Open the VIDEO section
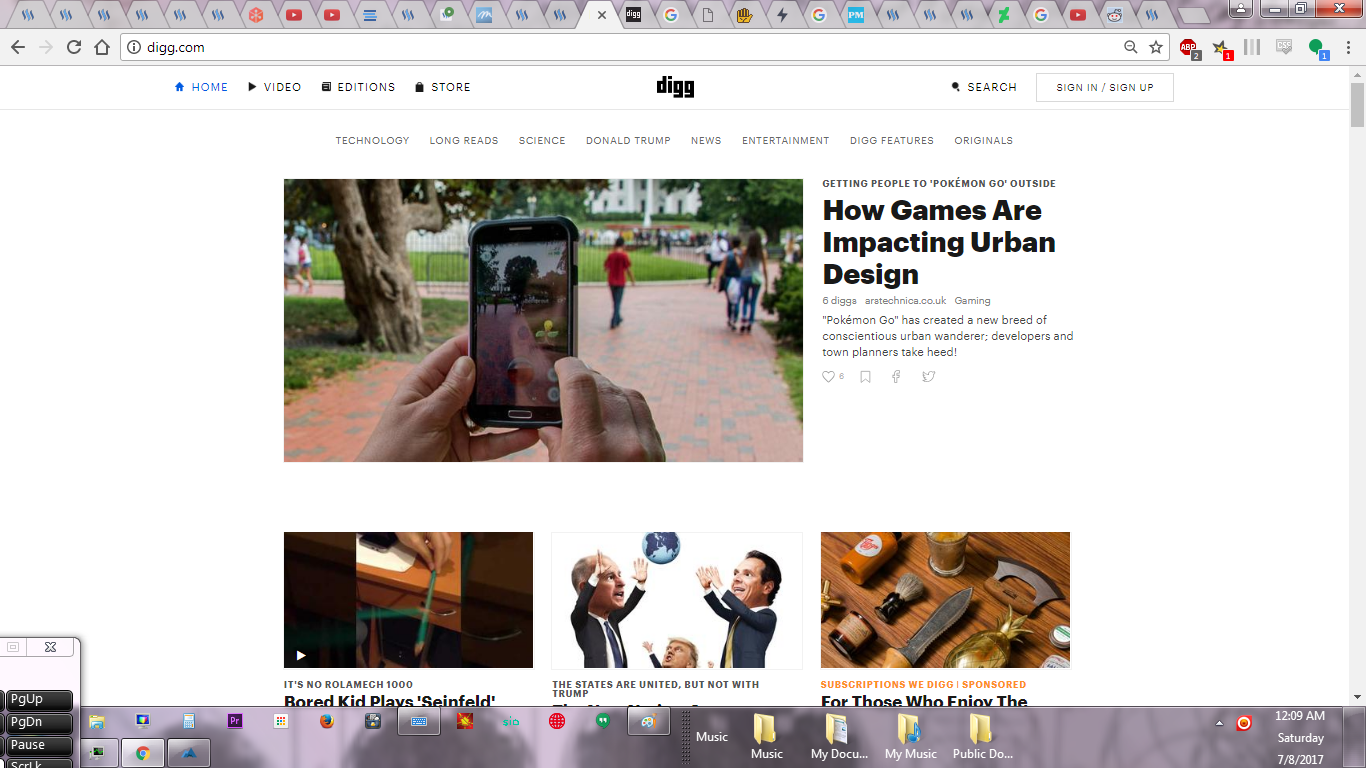Image resolution: width=1366 pixels, height=768 pixels. tap(275, 87)
